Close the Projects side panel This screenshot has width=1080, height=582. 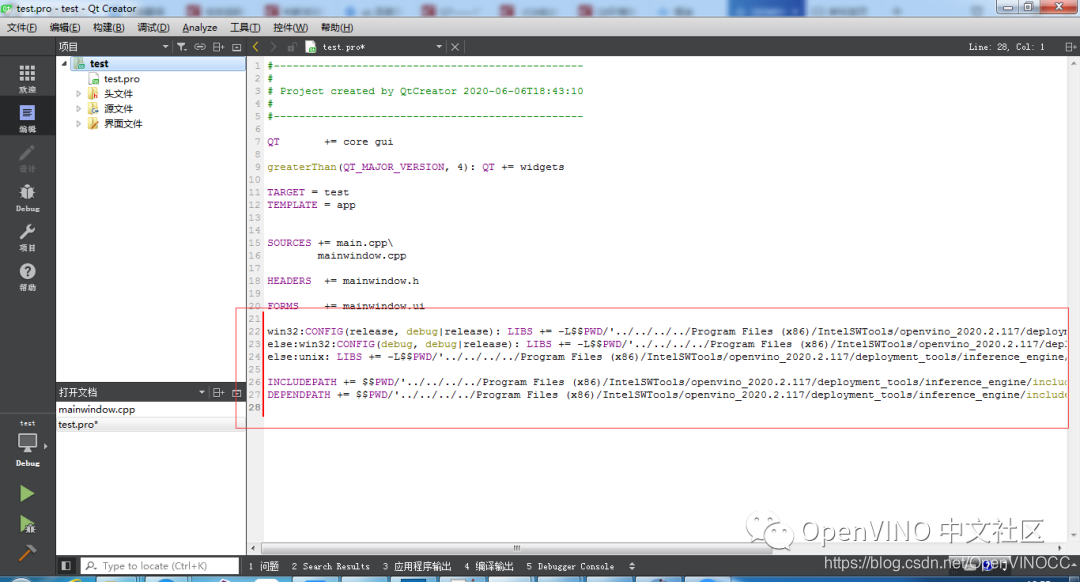click(236, 47)
